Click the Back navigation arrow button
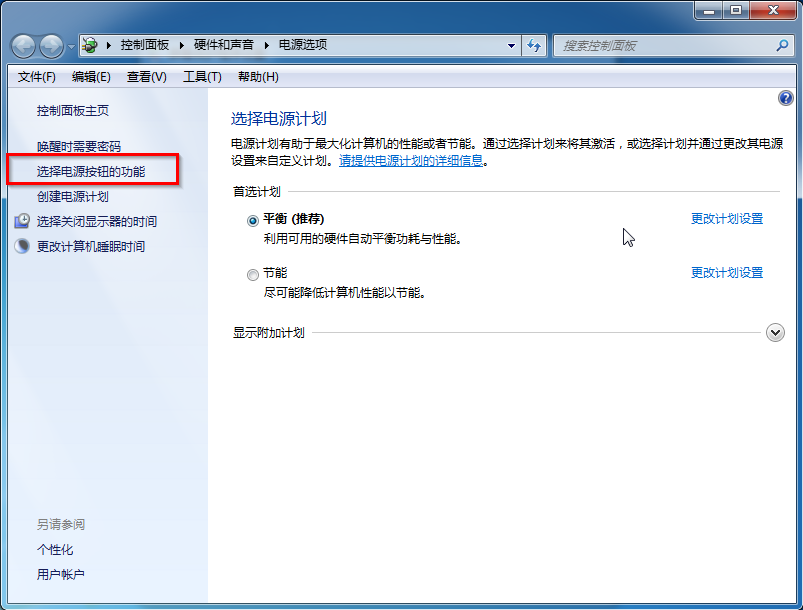Viewport: 803px width, 610px height. [23, 46]
